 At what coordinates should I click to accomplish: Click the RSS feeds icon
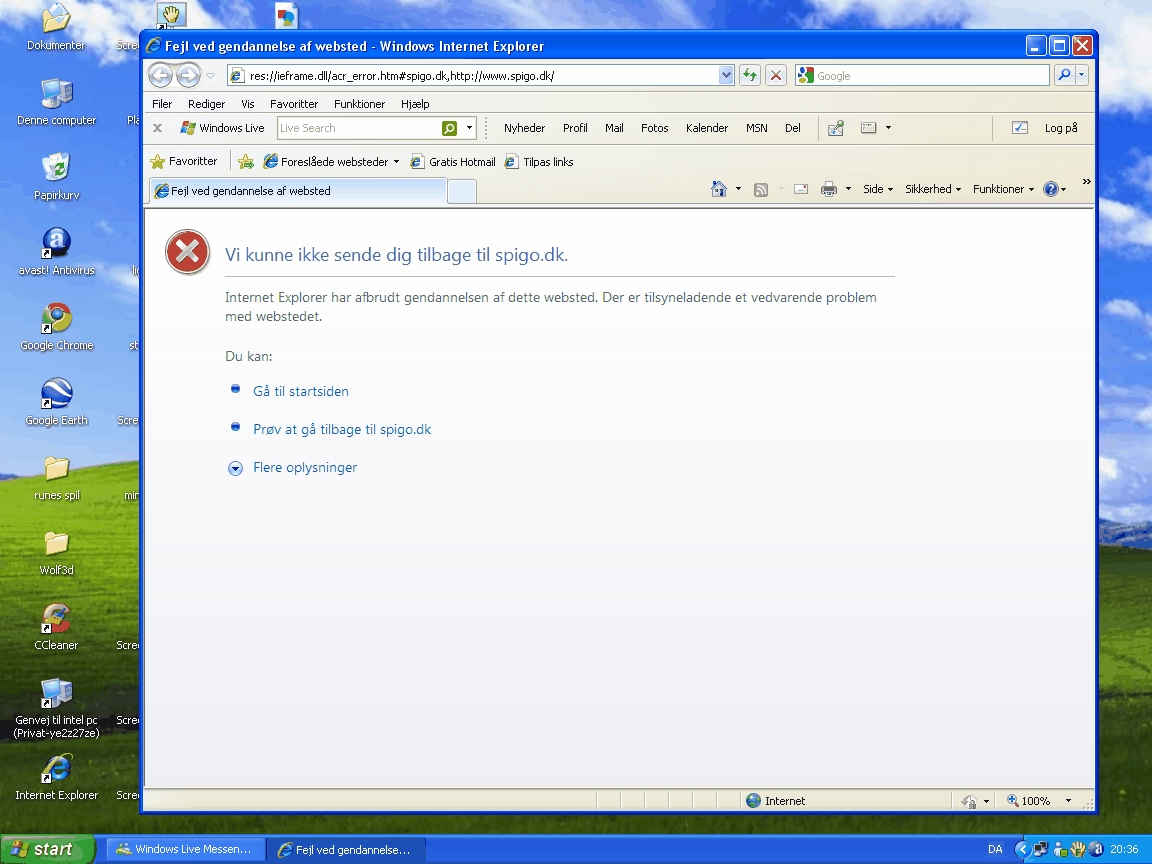(761, 189)
